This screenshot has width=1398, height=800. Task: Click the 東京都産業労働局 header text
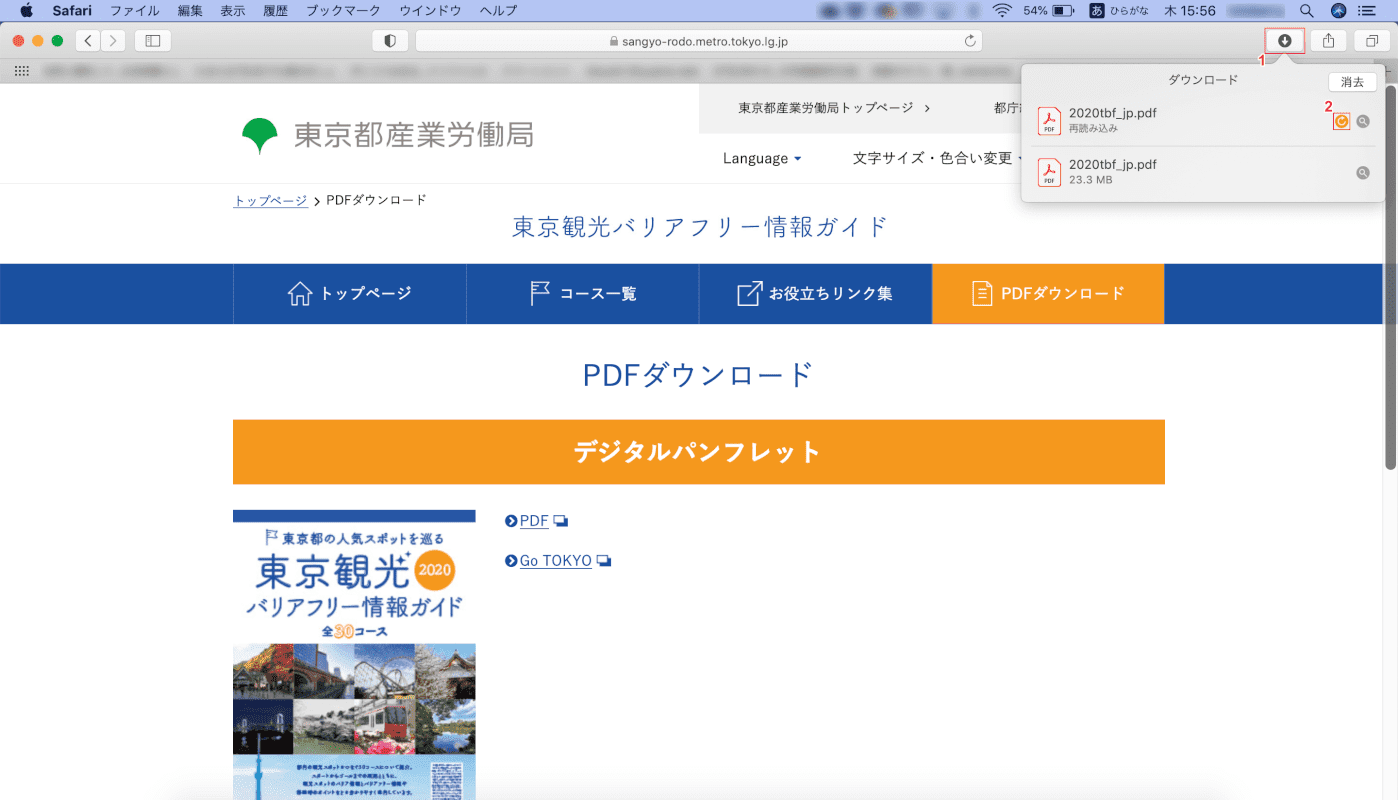tap(413, 135)
